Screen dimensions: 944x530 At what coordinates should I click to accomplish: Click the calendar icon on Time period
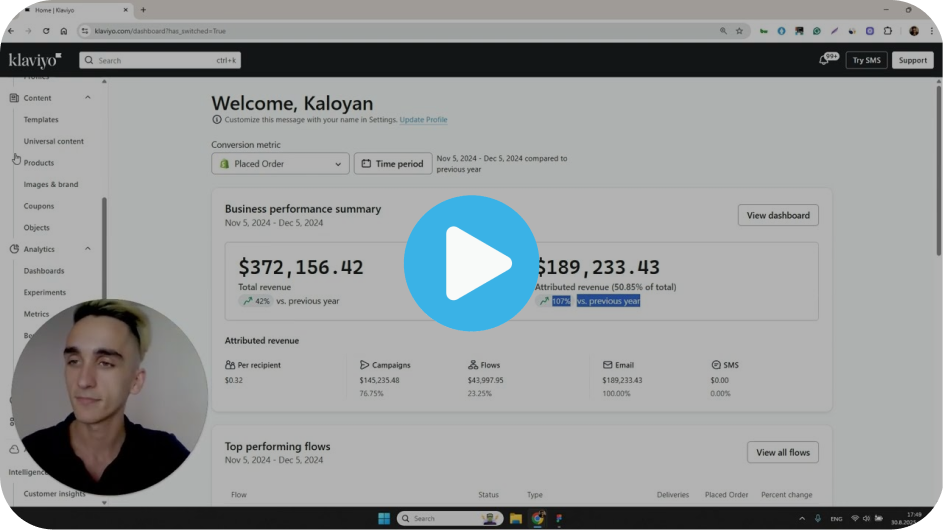(x=366, y=164)
